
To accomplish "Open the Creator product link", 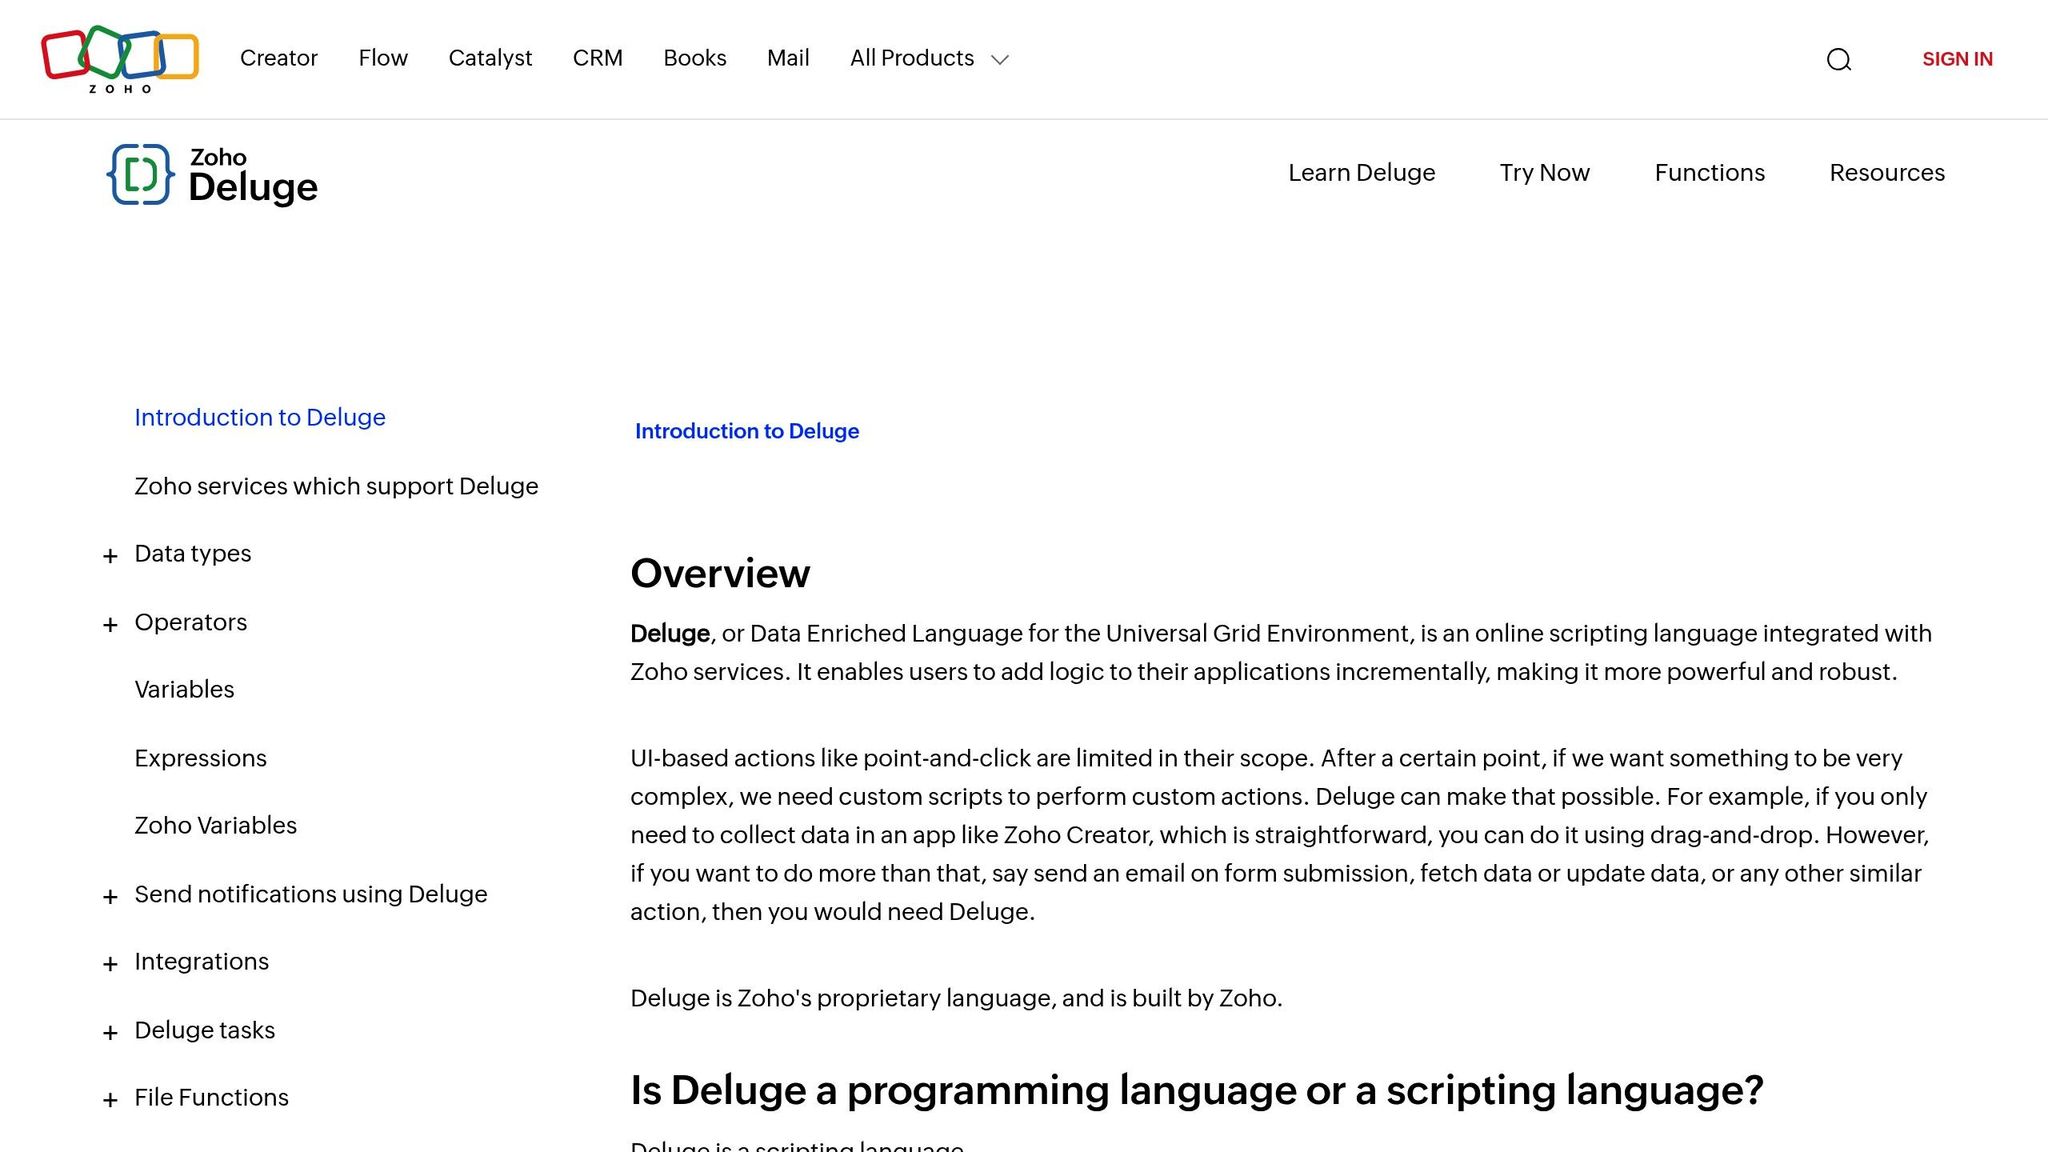I will (278, 59).
